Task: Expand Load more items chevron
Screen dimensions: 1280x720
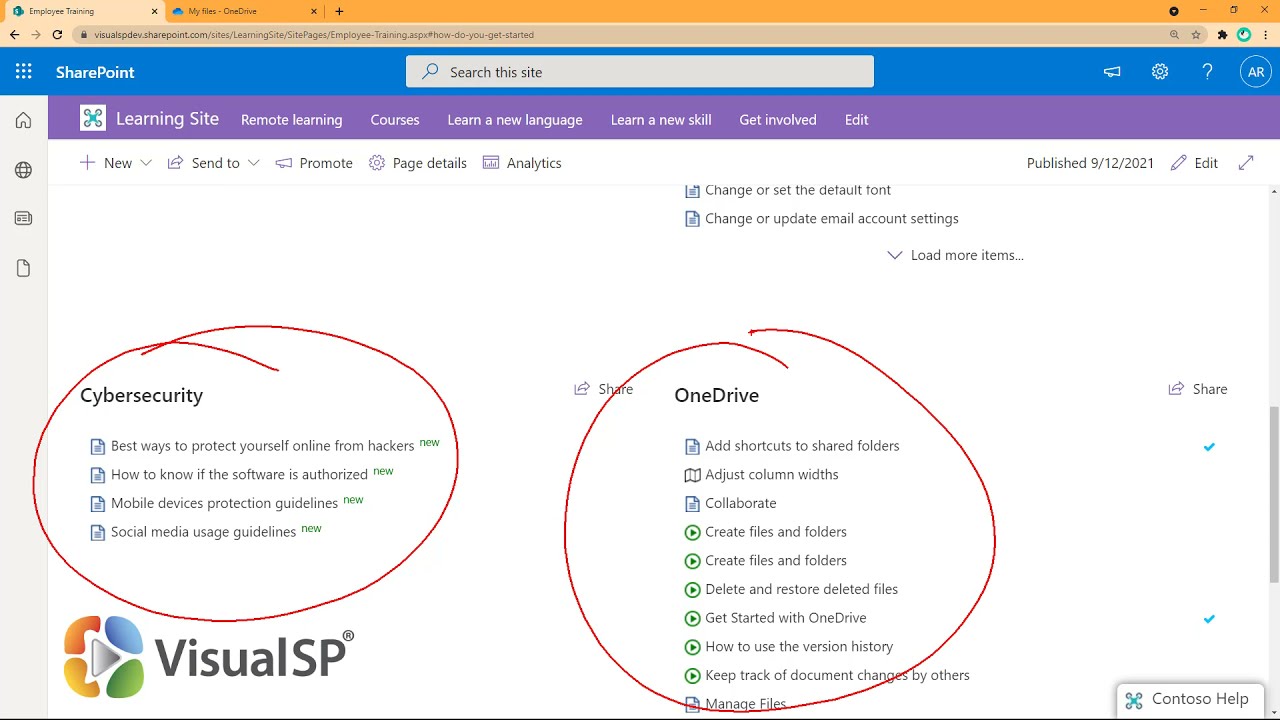Action: click(x=895, y=255)
